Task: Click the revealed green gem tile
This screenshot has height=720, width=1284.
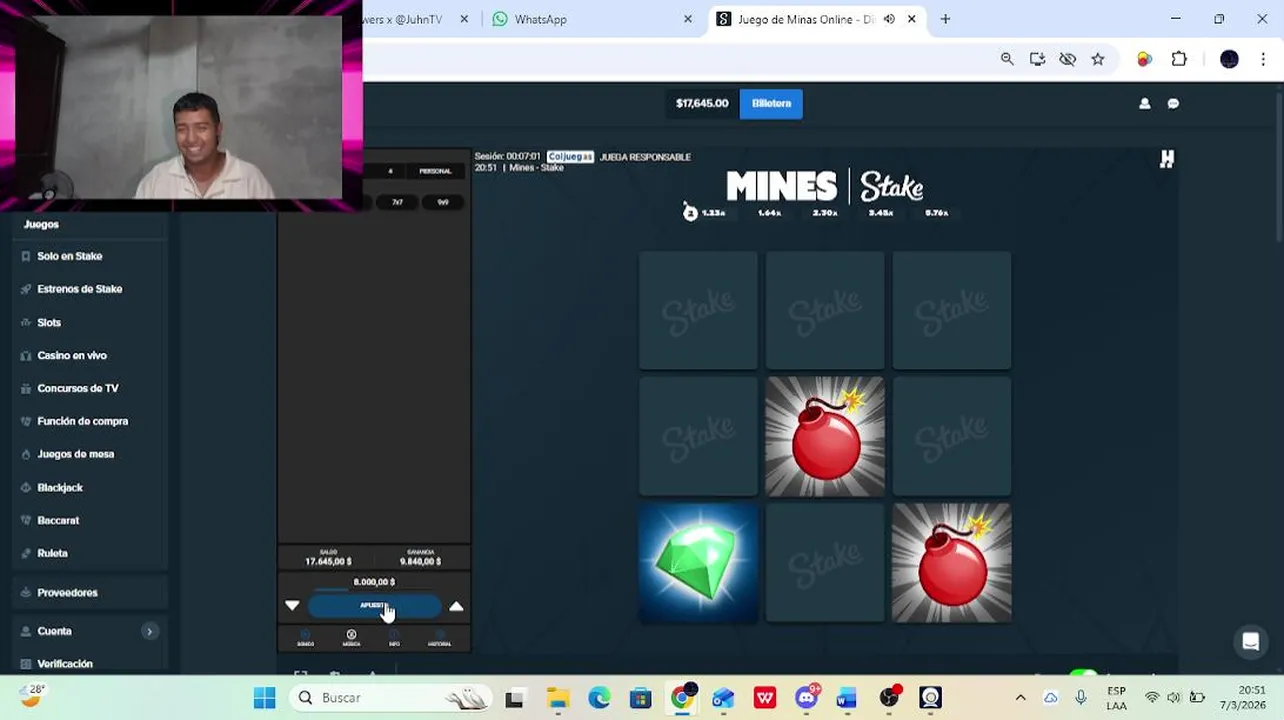Action: (x=698, y=563)
